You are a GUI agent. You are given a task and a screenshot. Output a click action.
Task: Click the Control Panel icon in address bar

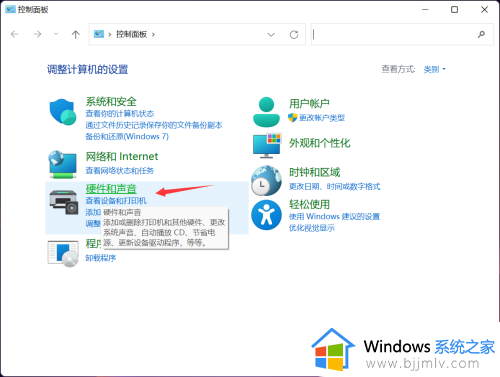99,34
